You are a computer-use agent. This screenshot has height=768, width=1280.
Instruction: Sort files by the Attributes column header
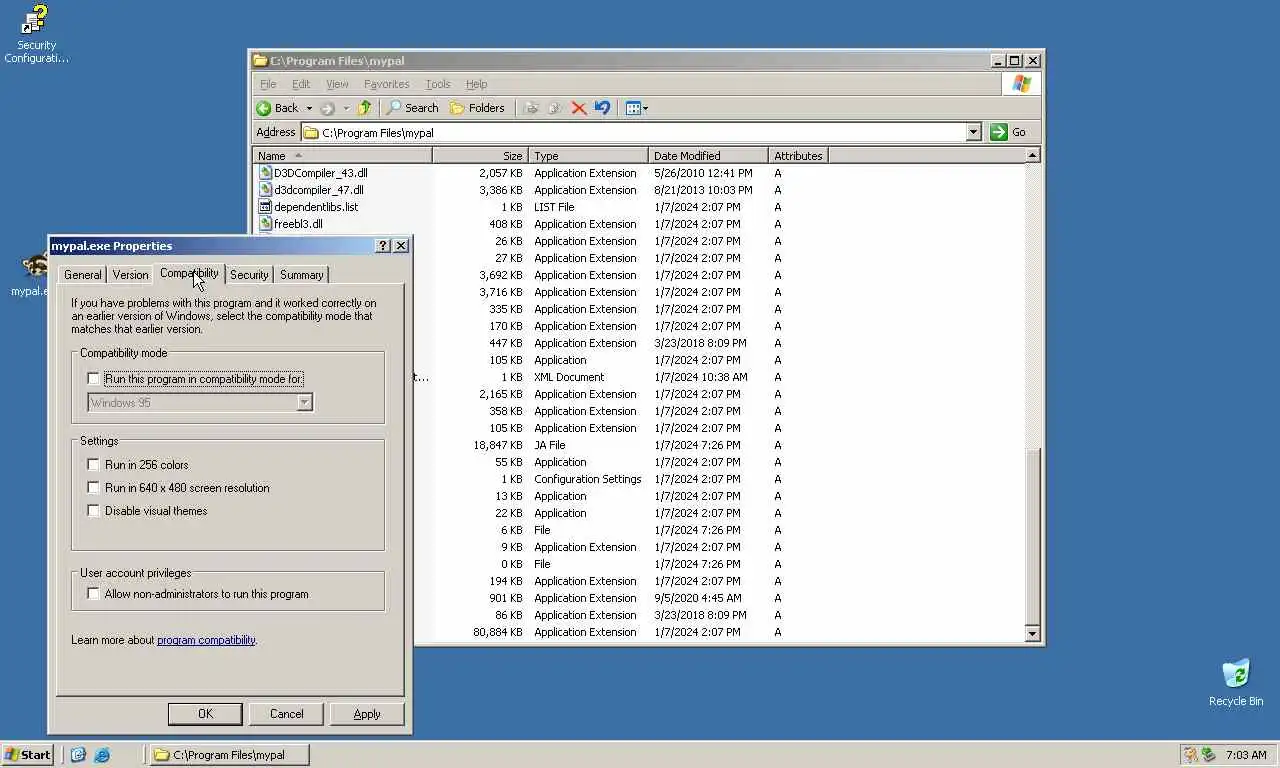(x=798, y=156)
